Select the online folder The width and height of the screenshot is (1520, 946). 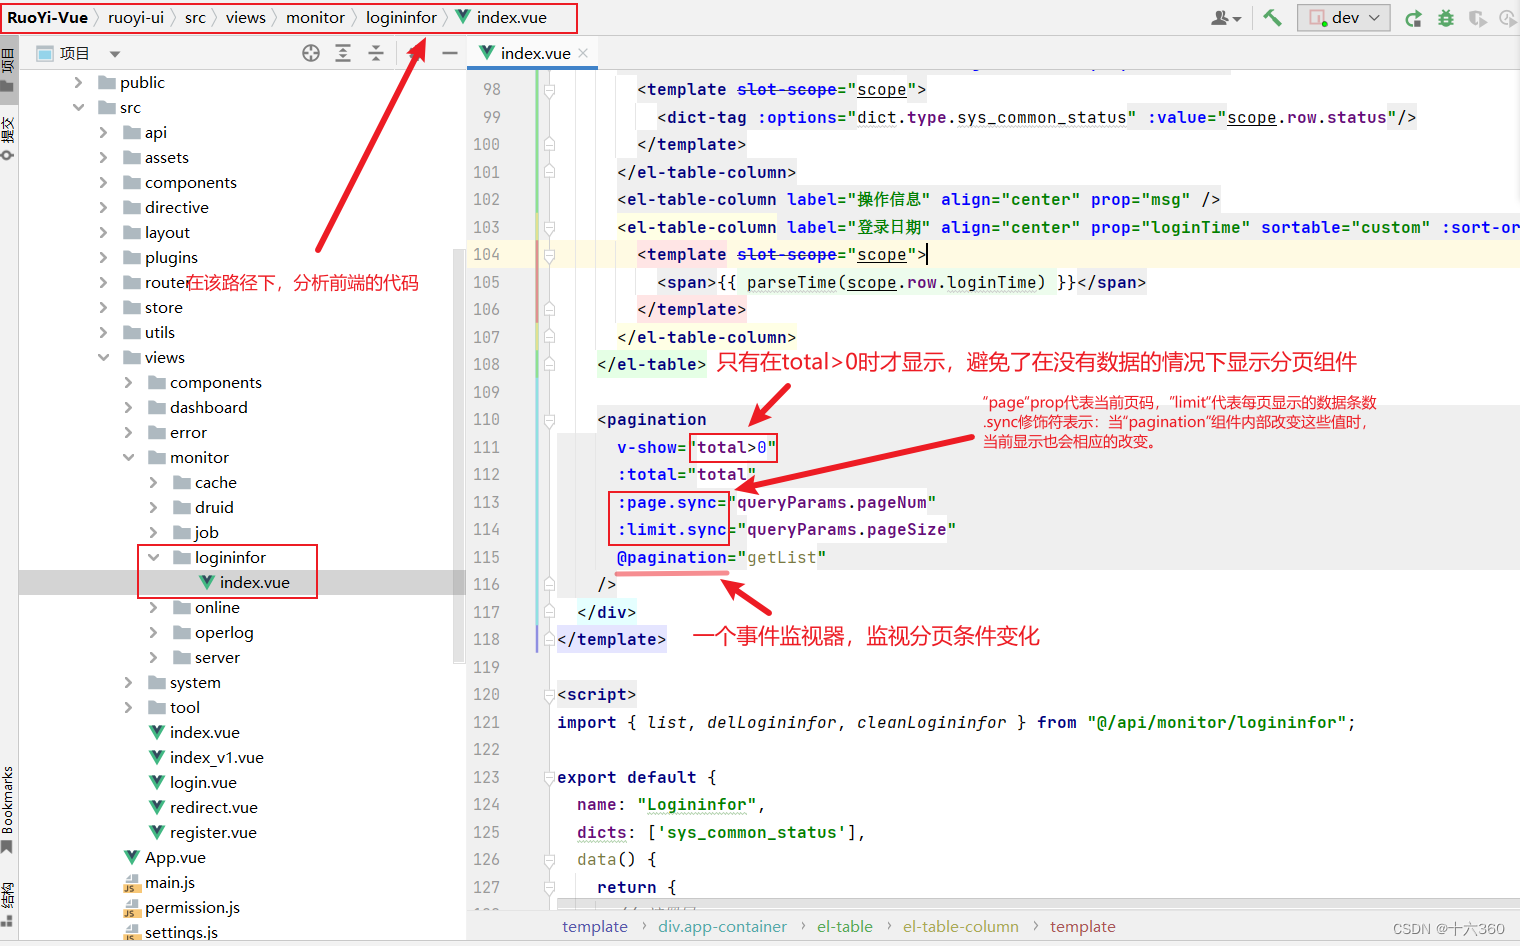[x=217, y=607]
